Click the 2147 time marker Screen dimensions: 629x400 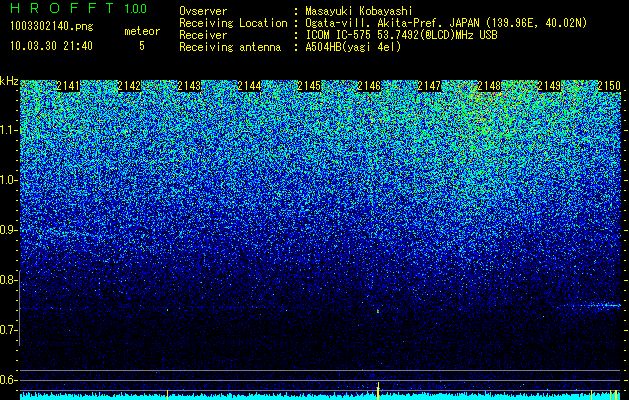[429, 86]
